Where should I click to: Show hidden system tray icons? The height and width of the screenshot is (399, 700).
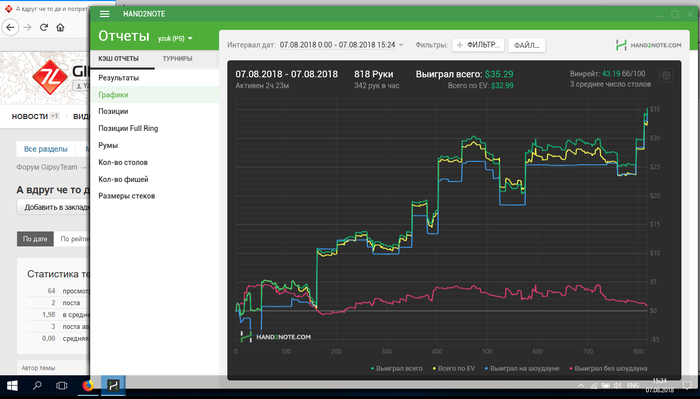581,386
